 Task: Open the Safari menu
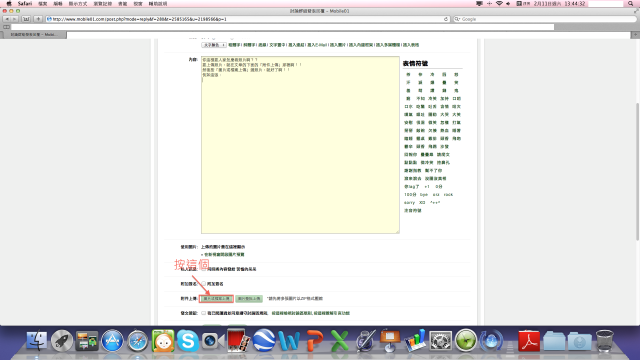tap(24, 4)
